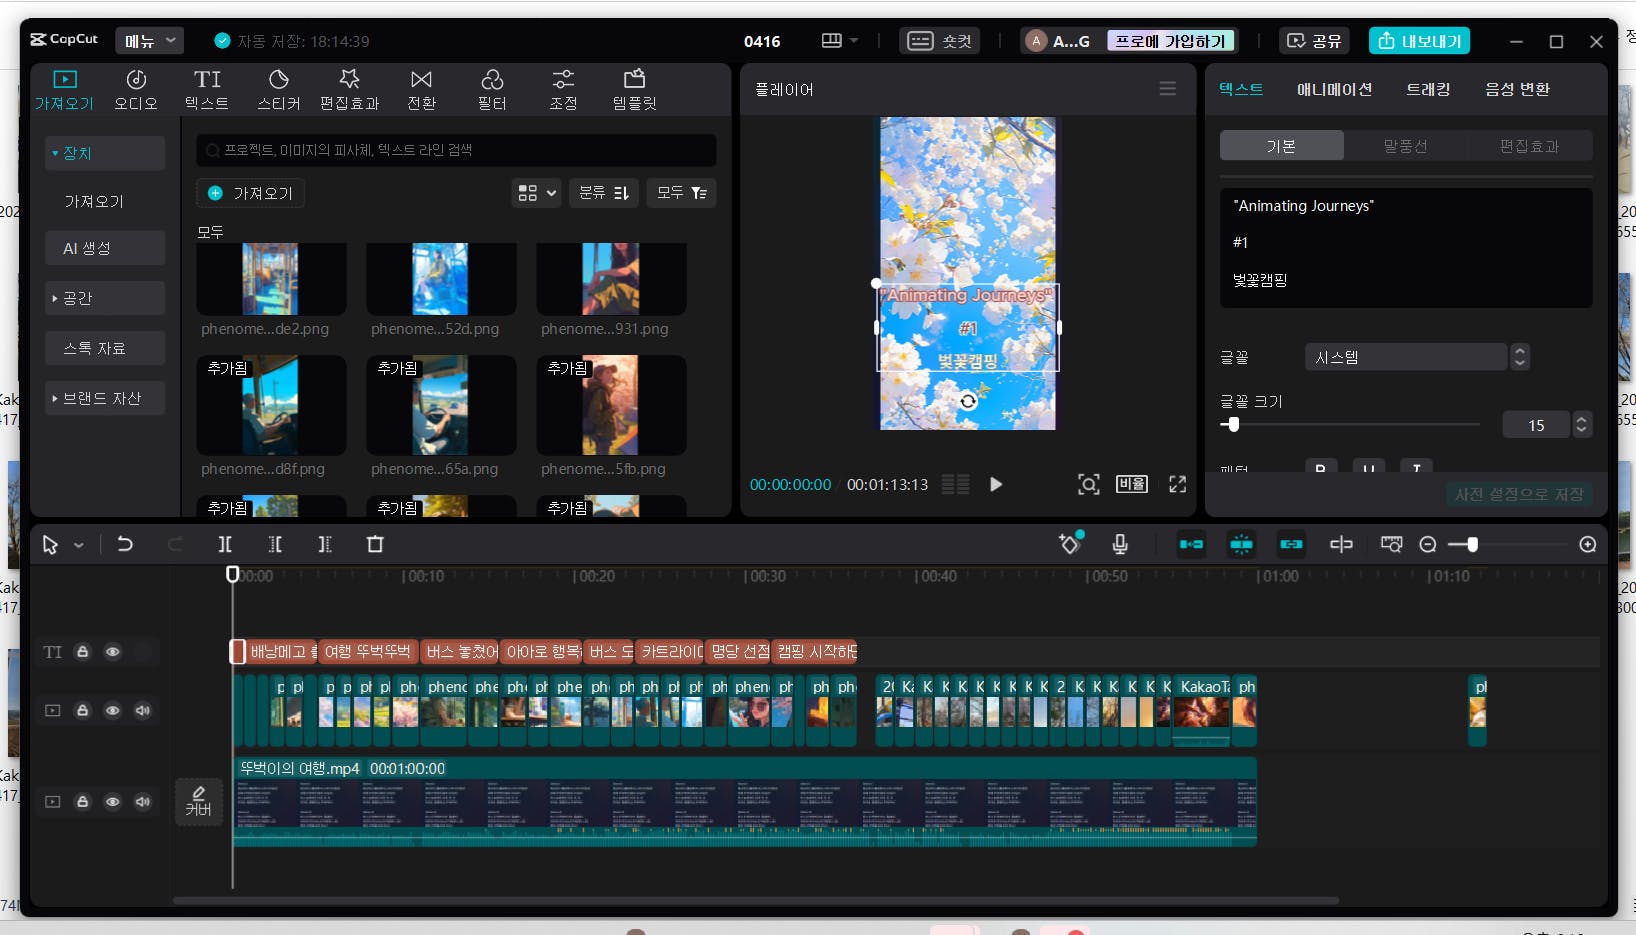
Task: Open the 스티커 (sticker) panel
Action: click(278, 89)
